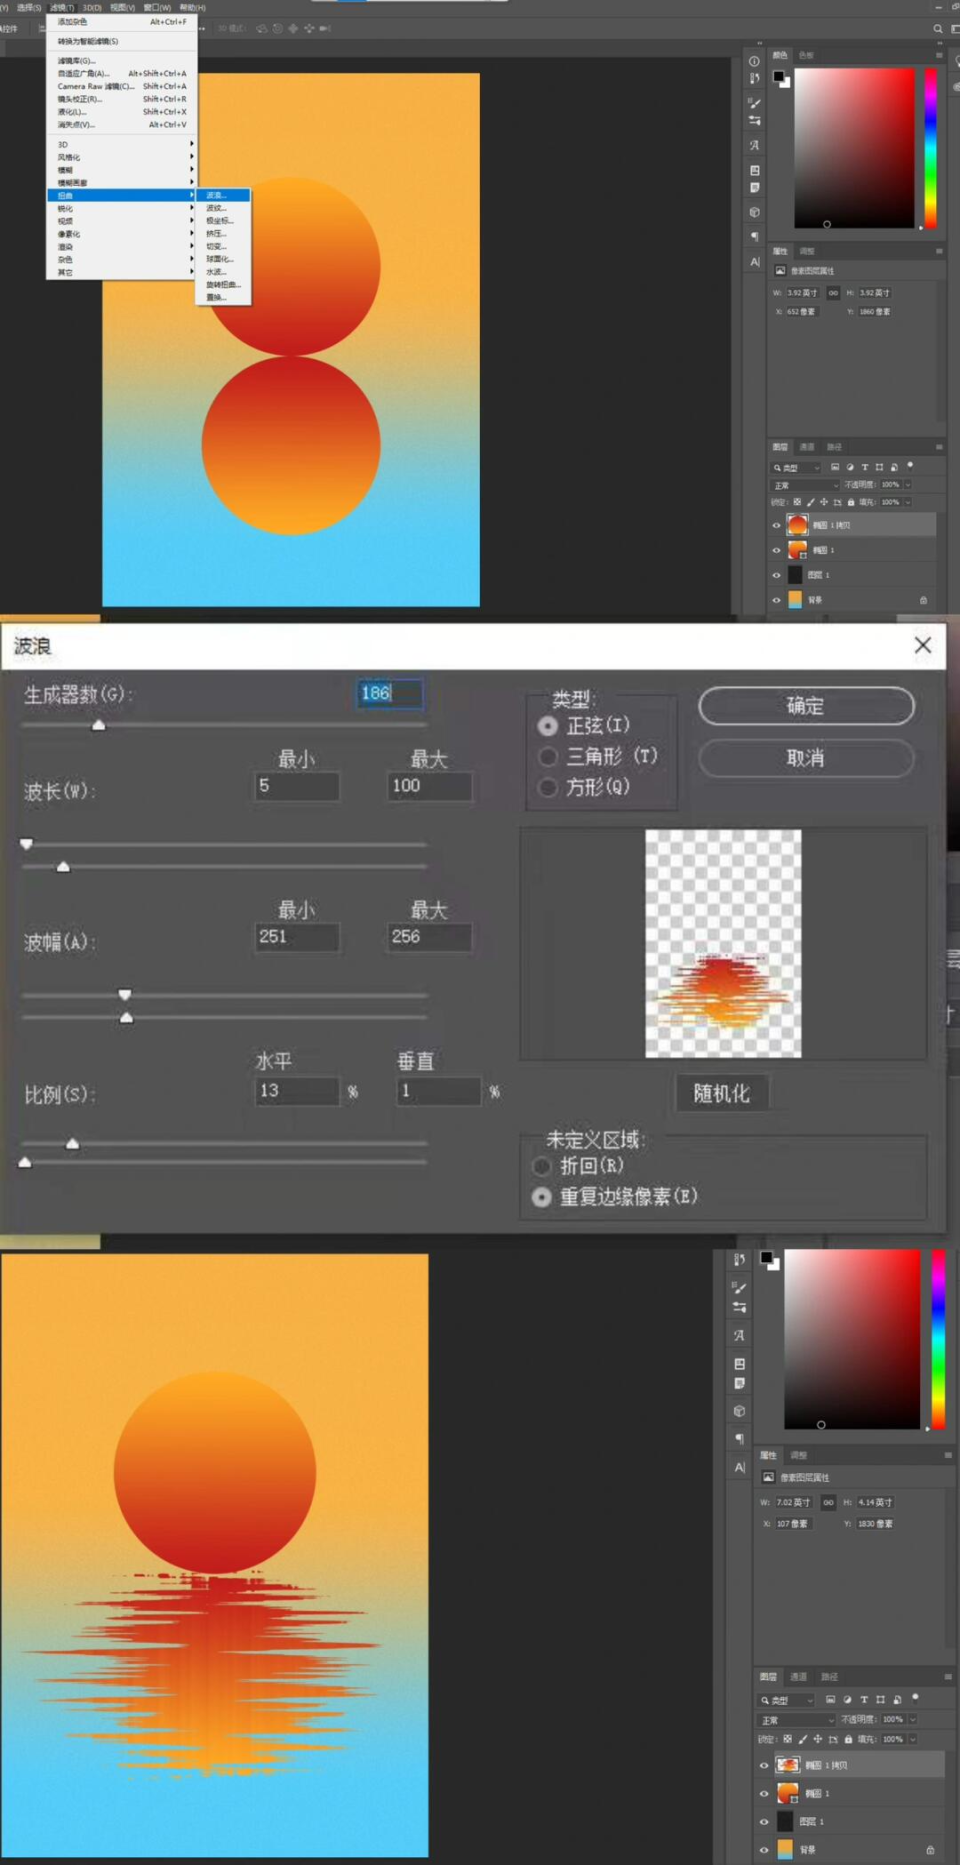Select the 三角形 wave type
This screenshot has height=1865, width=960.
pos(548,757)
